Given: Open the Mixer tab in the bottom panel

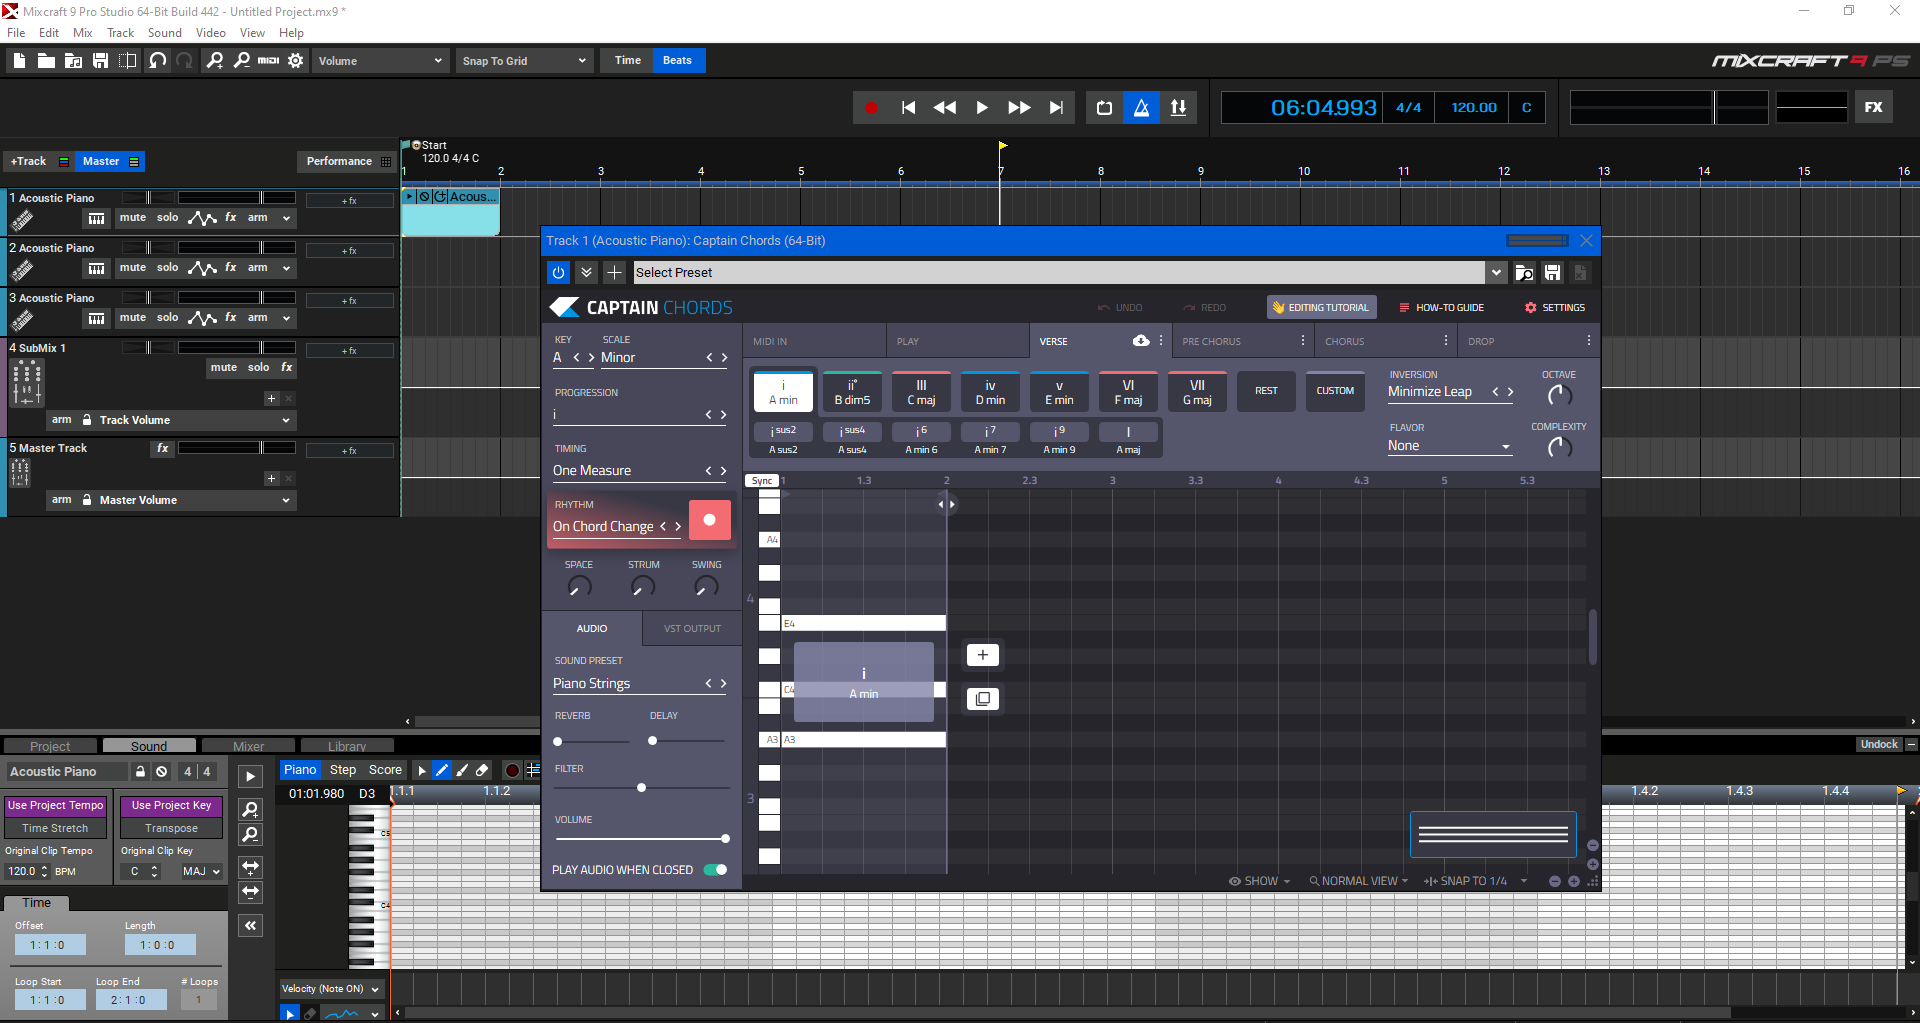Looking at the screenshot, I should tap(248, 746).
